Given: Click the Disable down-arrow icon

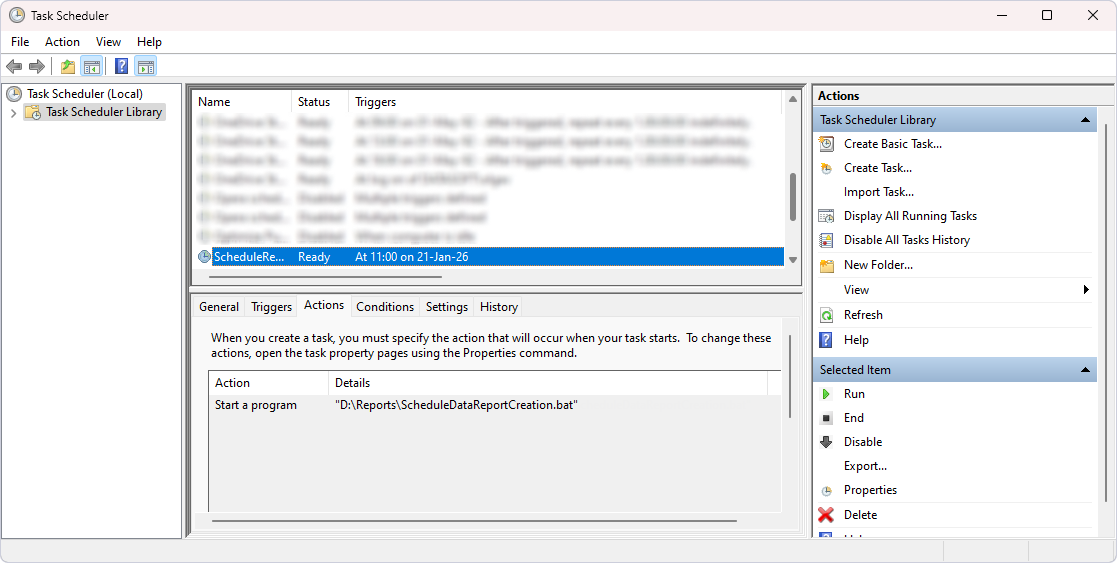Looking at the screenshot, I should 826,442.
